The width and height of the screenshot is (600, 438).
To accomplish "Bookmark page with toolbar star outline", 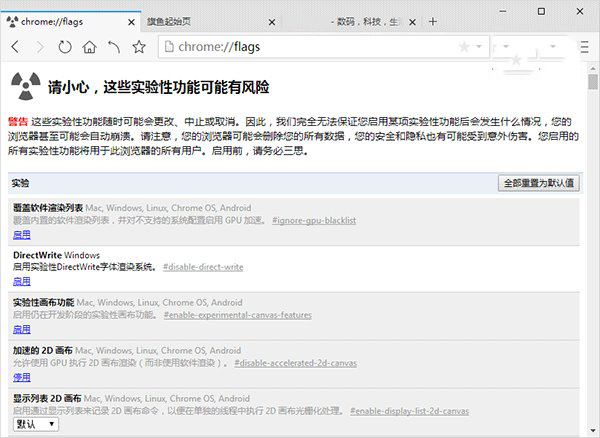I will point(139,47).
